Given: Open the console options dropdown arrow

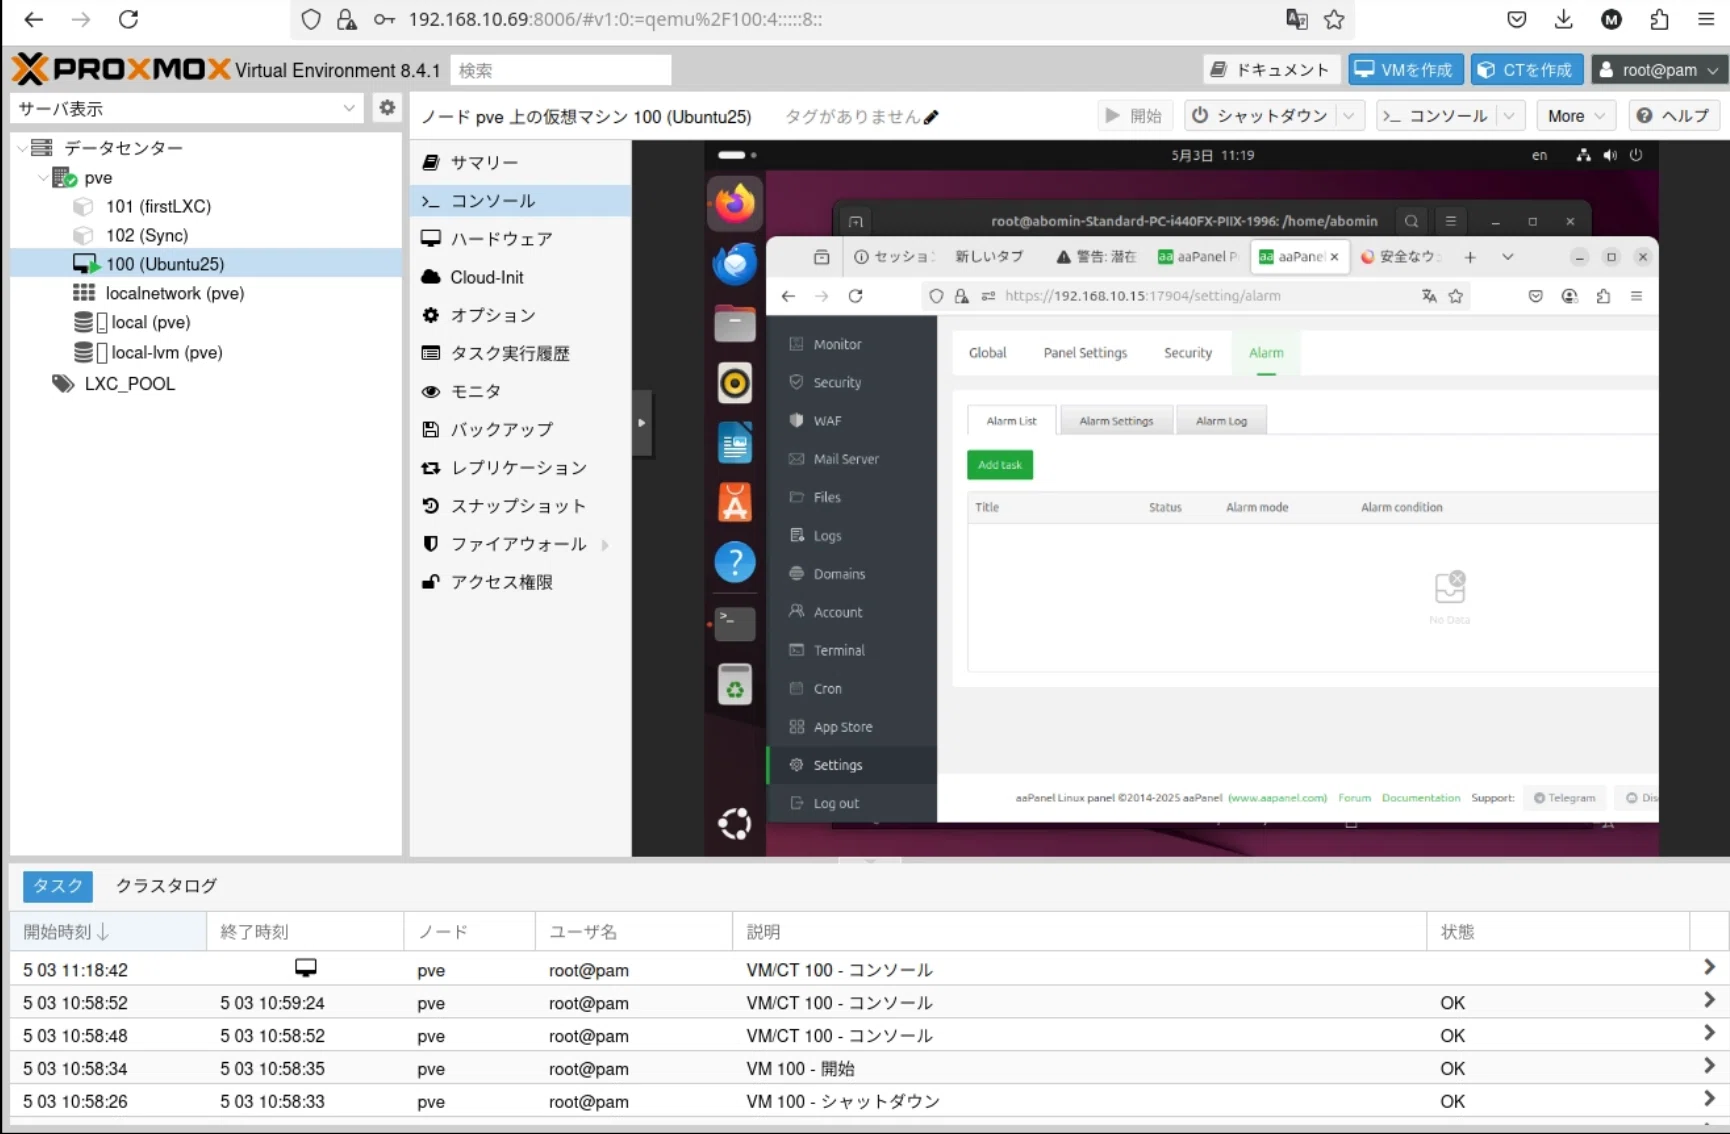Looking at the screenshot, I should coord(1509,116).
